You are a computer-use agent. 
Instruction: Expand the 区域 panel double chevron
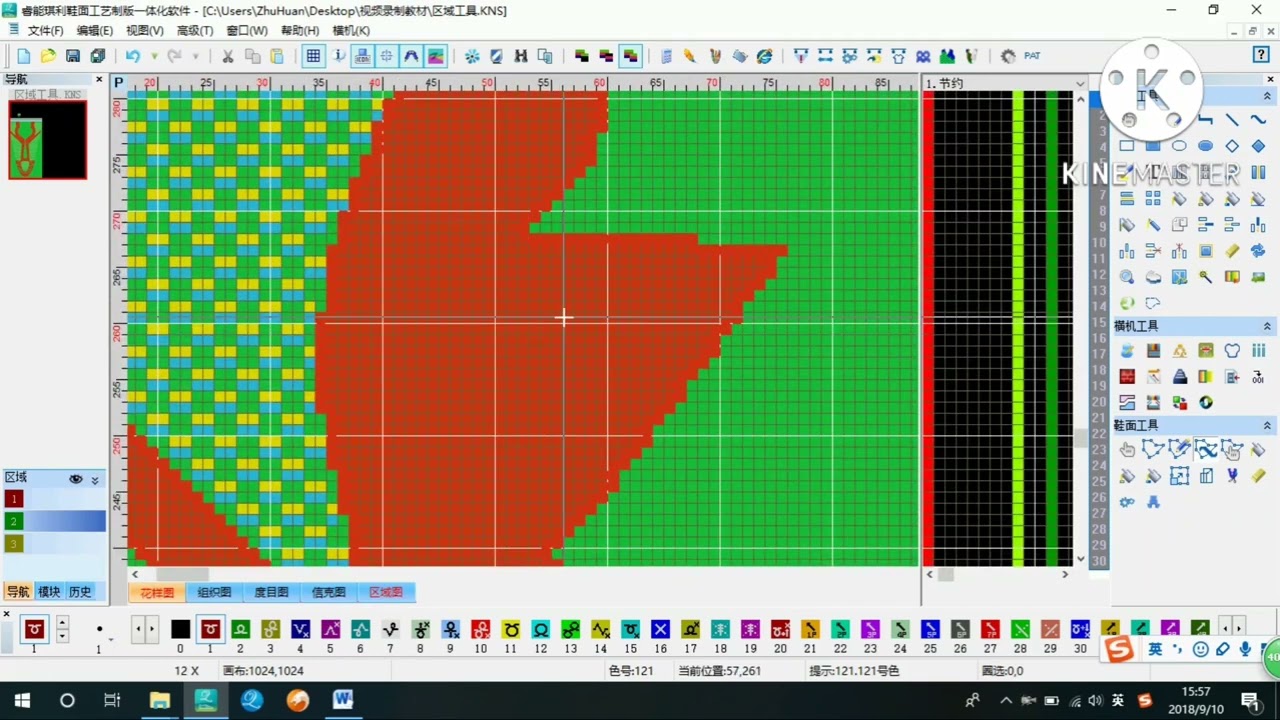(95, 480)
